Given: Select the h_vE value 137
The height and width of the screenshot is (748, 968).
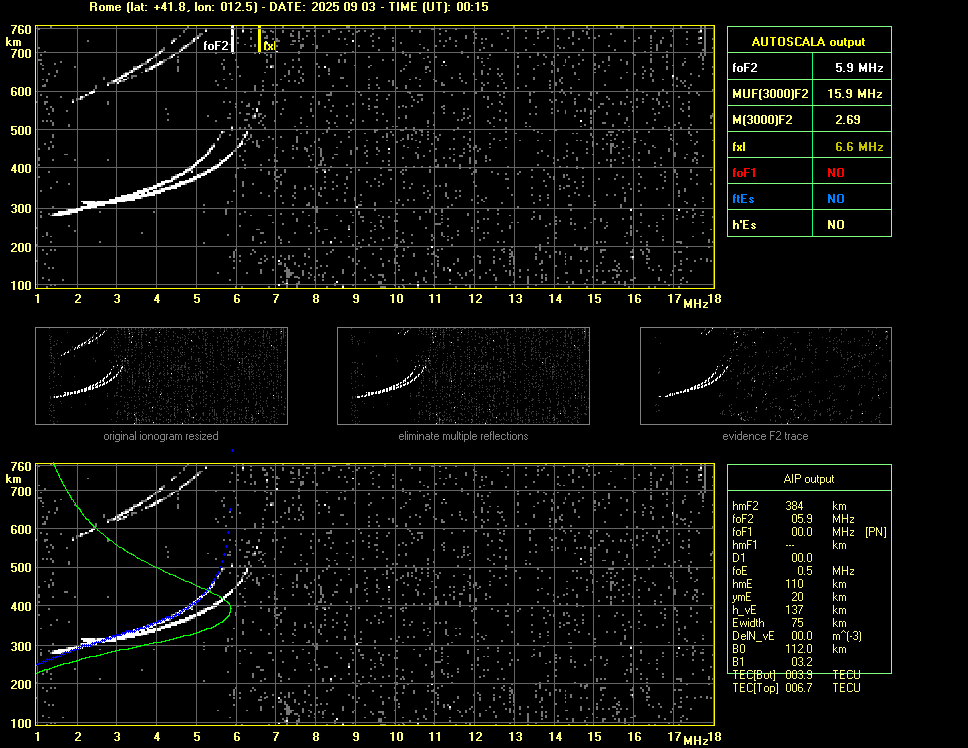Looking at the screenshot, I should (x=795, y=610).
